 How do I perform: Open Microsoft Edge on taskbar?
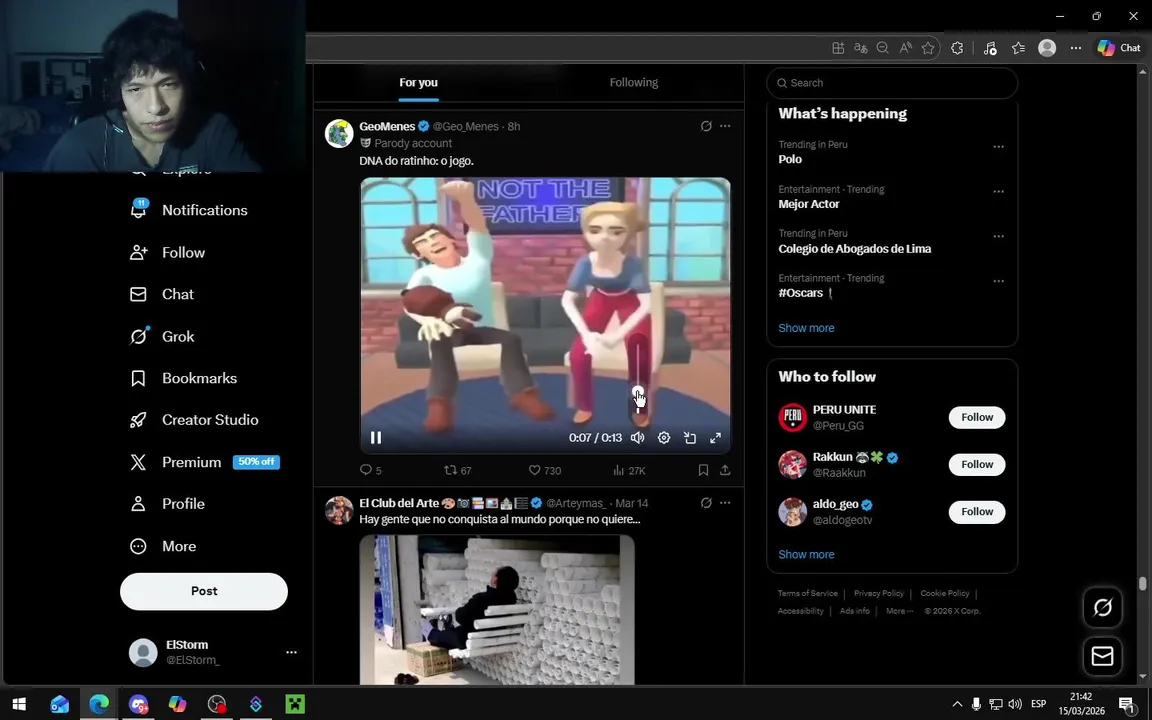[99, 705]
